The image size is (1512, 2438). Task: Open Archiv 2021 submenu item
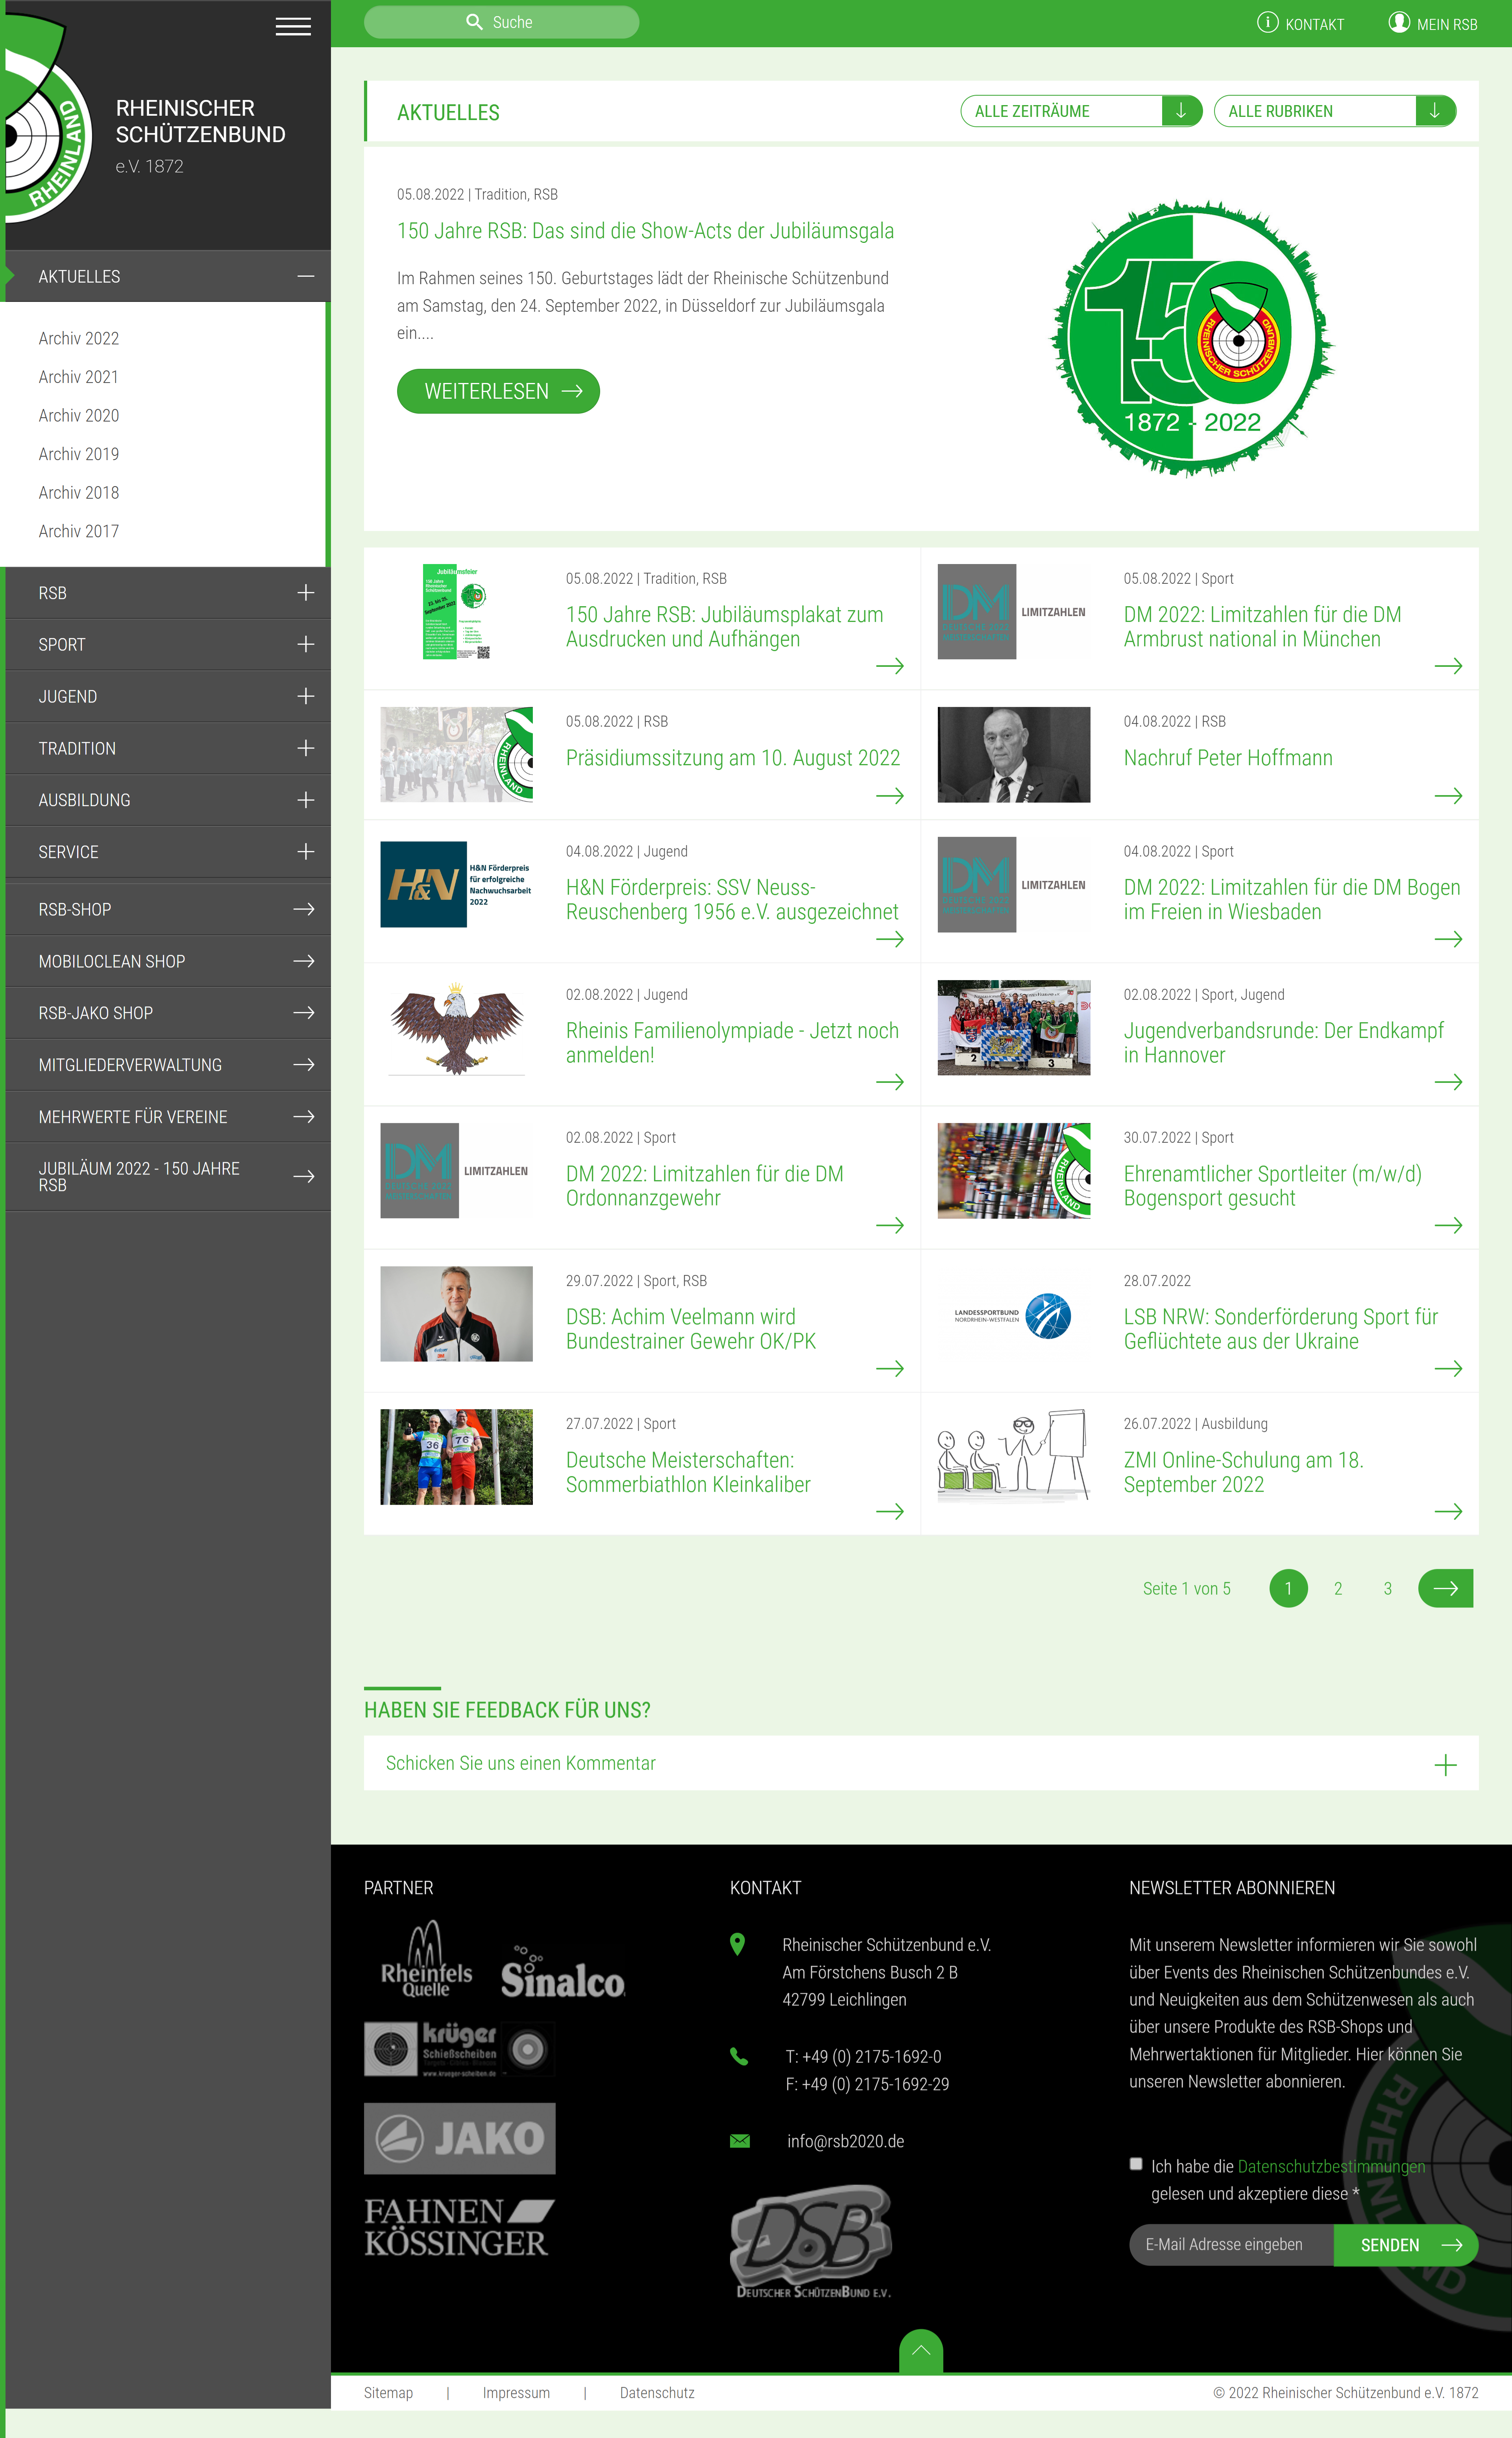click(79, 377)
